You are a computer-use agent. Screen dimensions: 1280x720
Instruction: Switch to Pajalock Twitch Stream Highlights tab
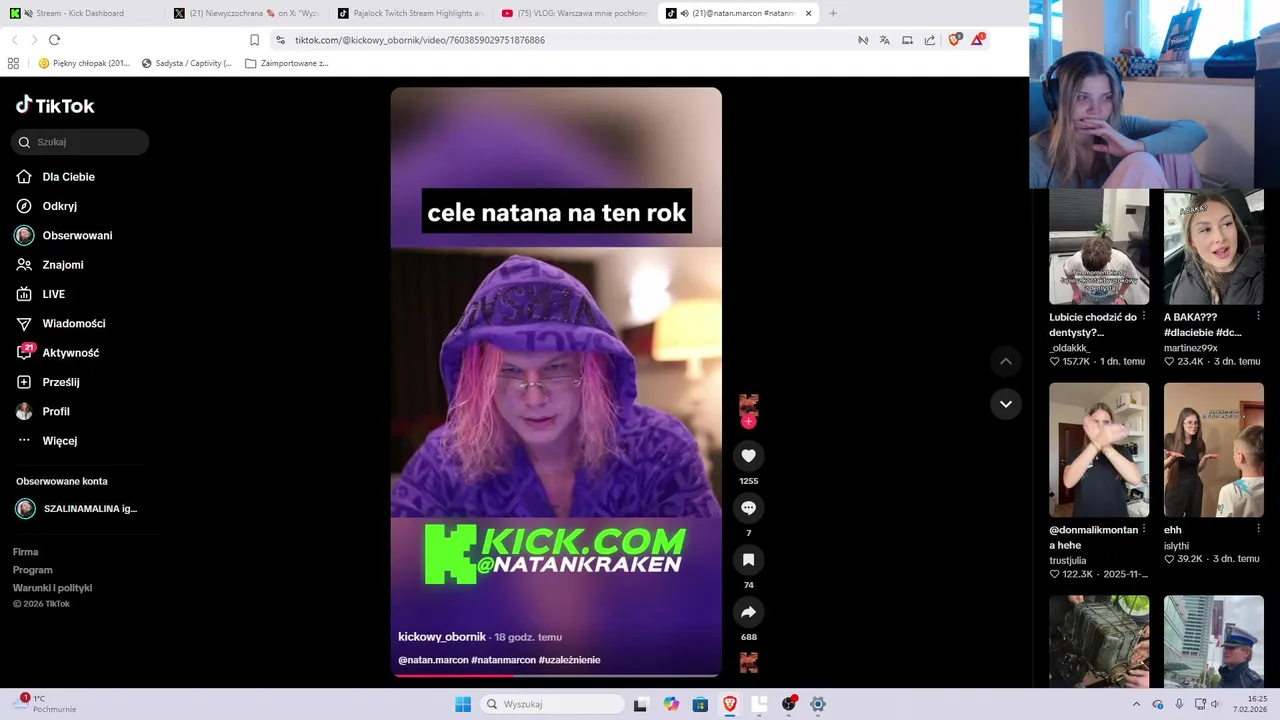(x=410, y=13)
